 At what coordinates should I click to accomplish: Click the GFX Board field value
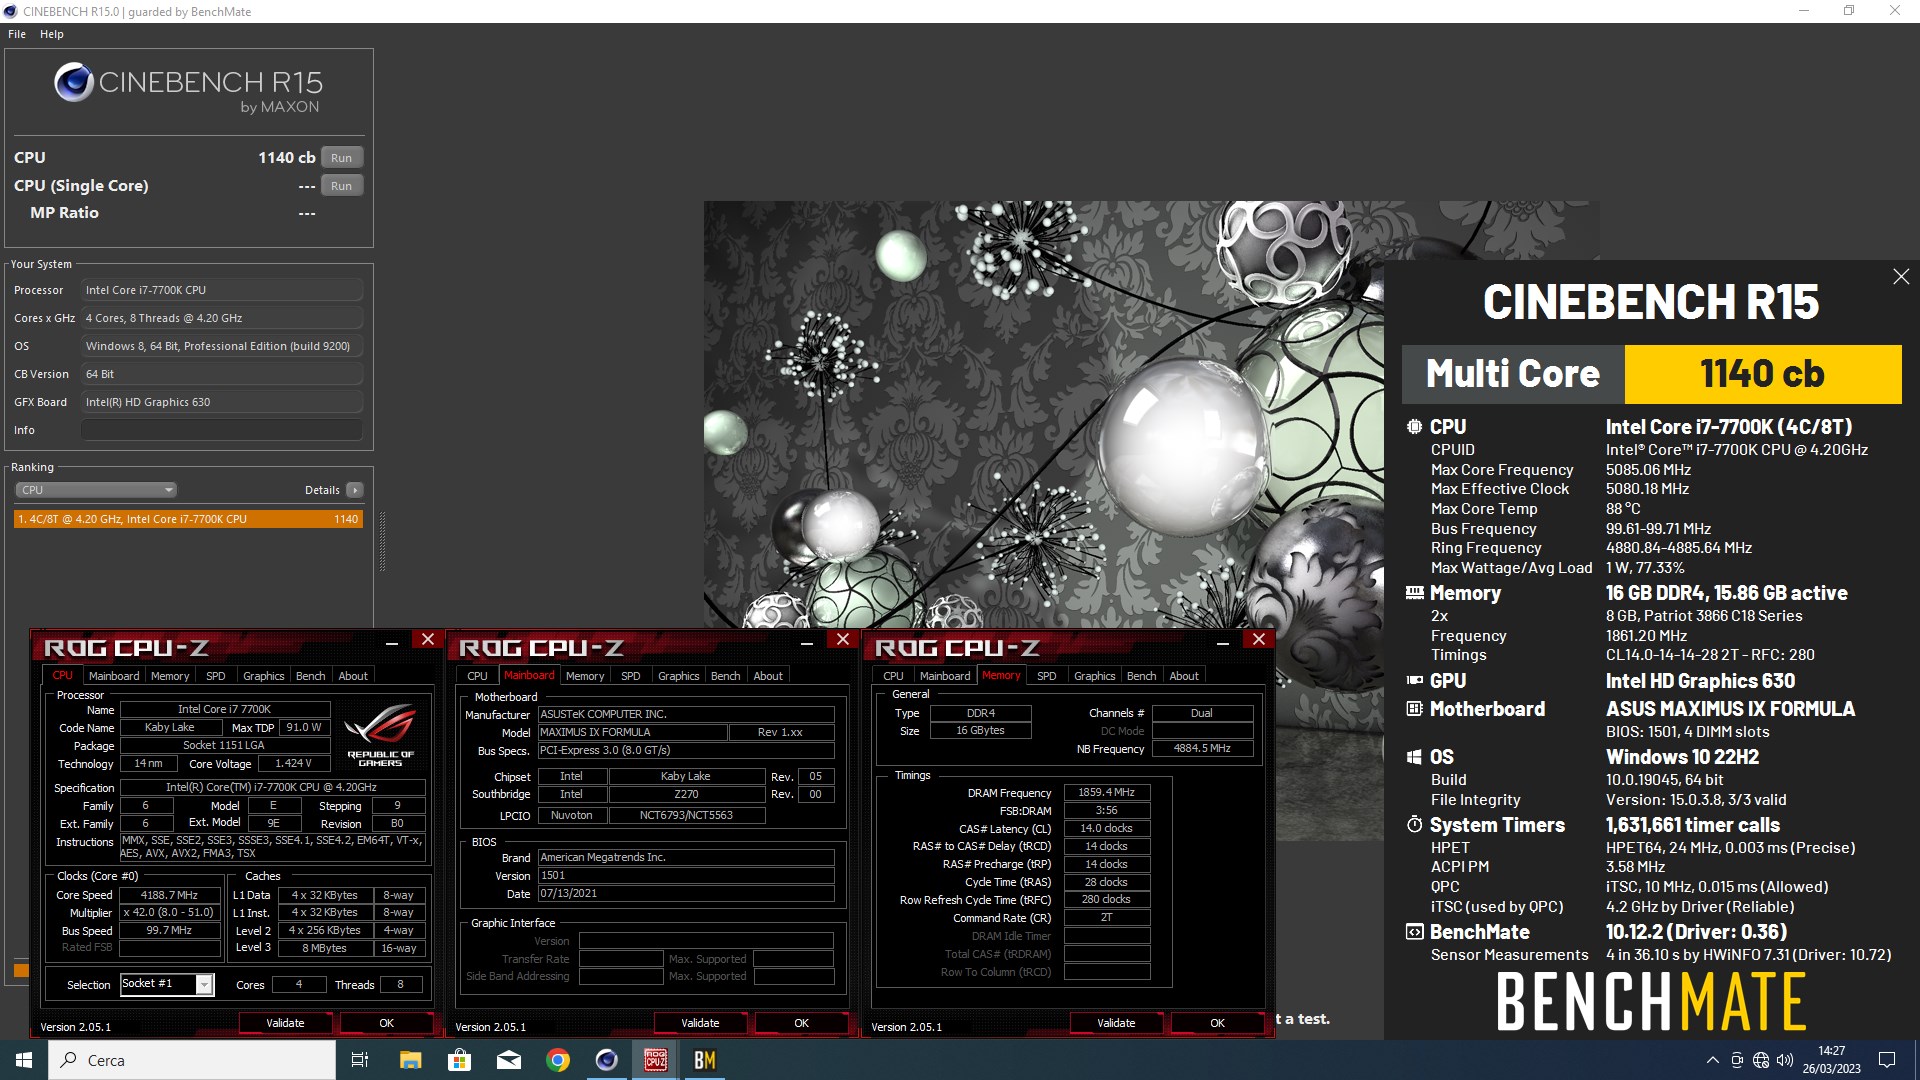pyautogui.click(x=222, y=402)
